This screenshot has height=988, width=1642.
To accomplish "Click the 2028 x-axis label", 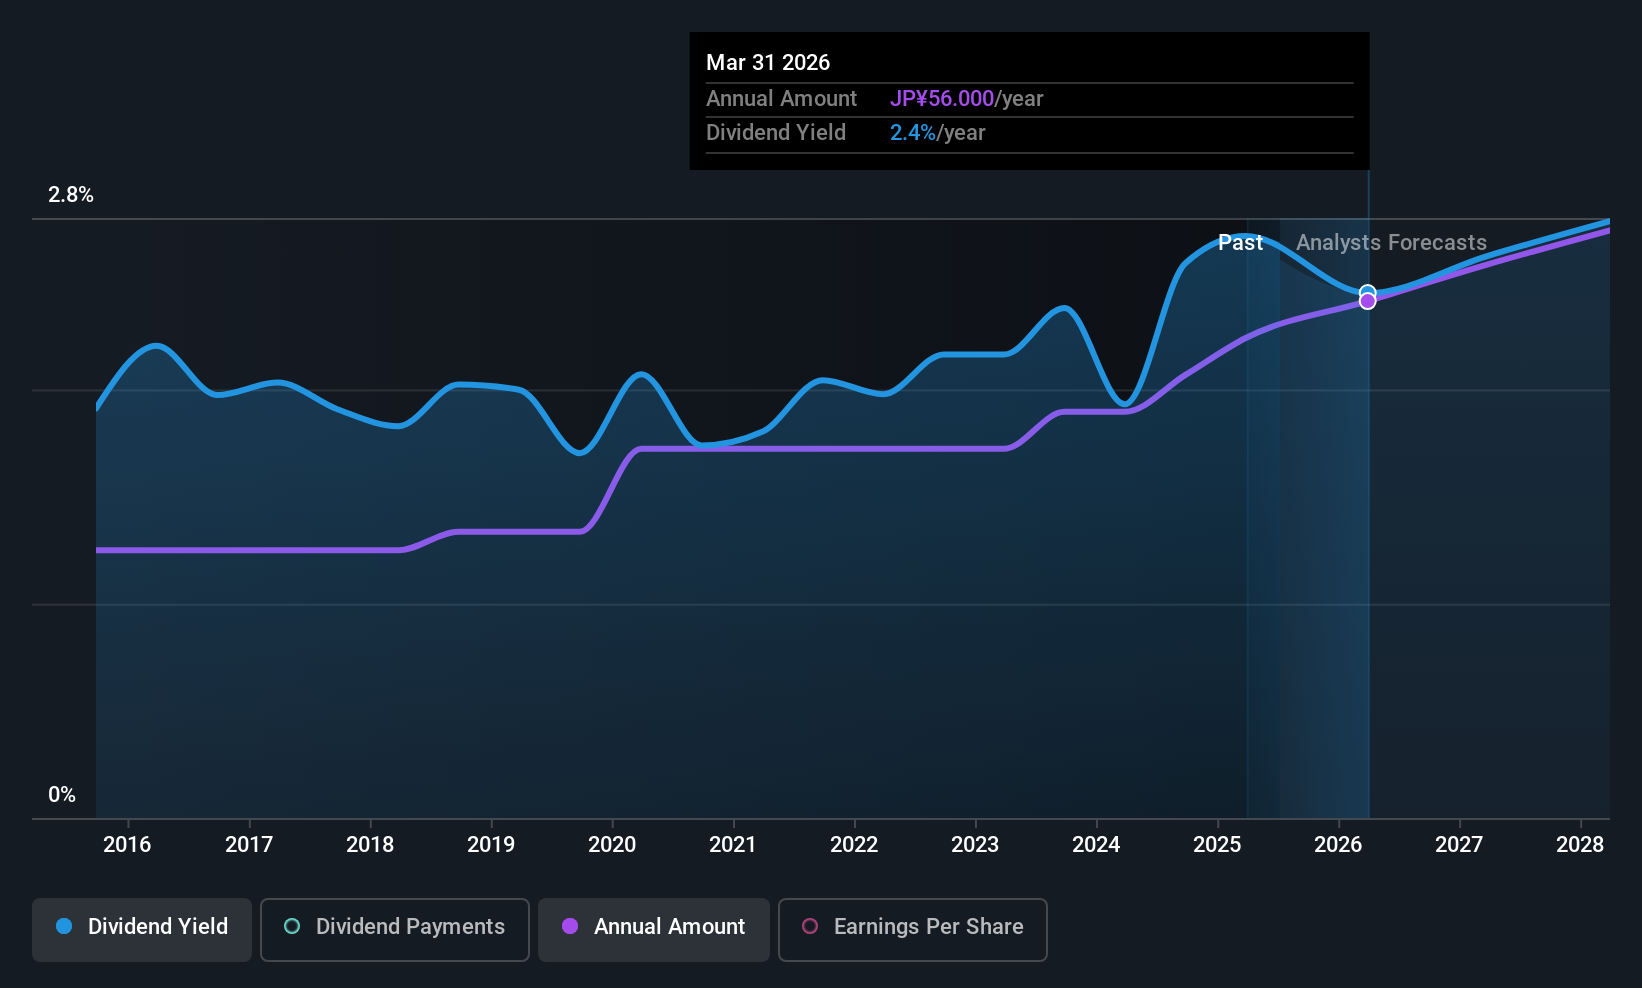I will pyautogui.click(x=1580, y=844).
